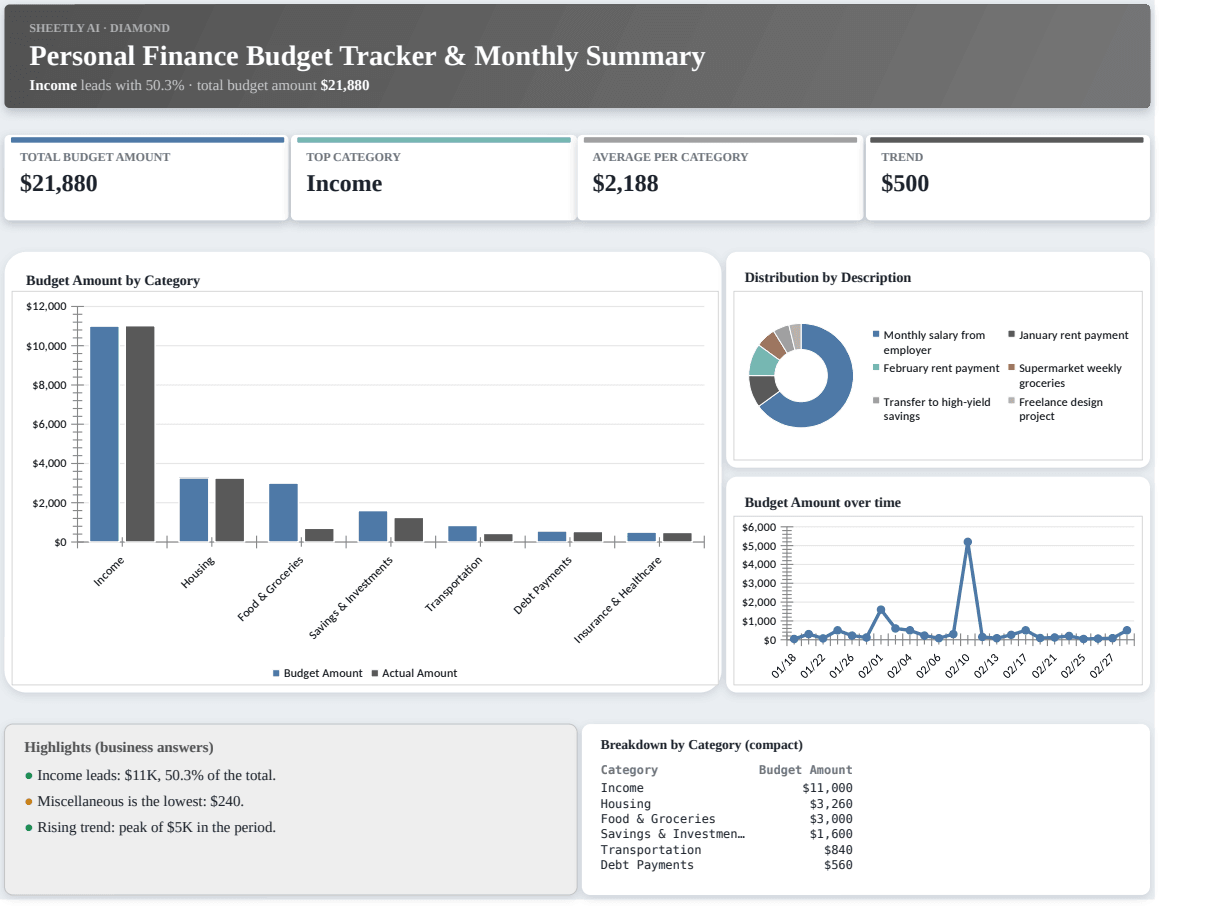Click the Budget Amount legend entry
Viewport: 1227px width, 922px height.
coord(318,673)
